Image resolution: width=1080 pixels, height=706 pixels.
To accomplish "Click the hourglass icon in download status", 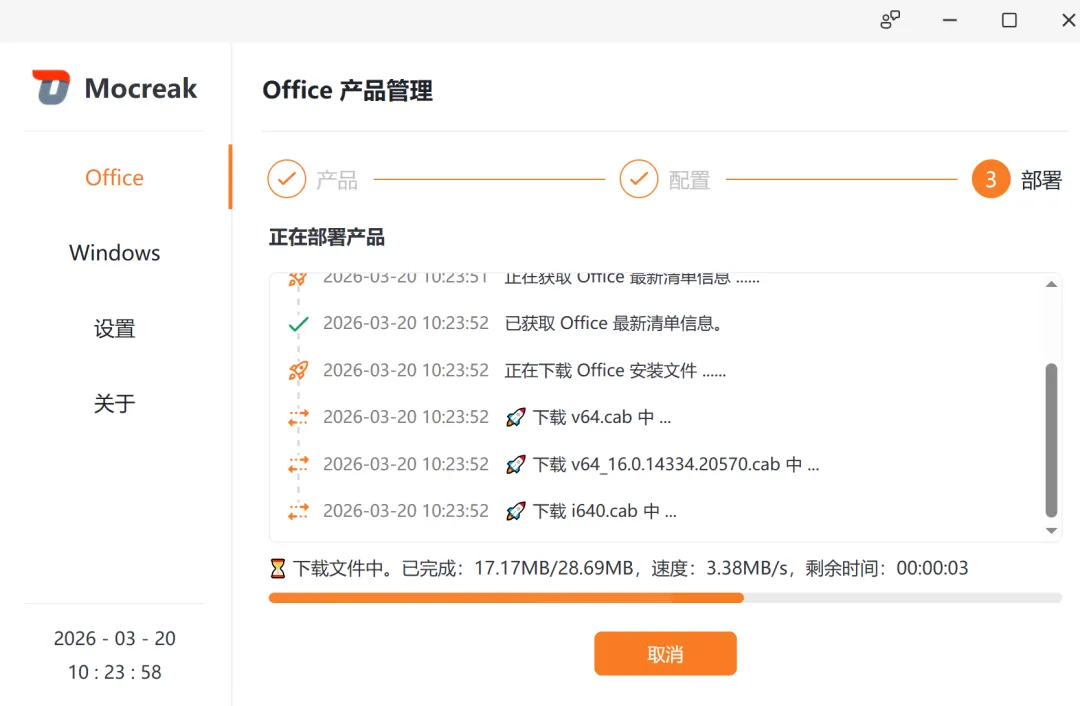I will click(x=278, y=568).
